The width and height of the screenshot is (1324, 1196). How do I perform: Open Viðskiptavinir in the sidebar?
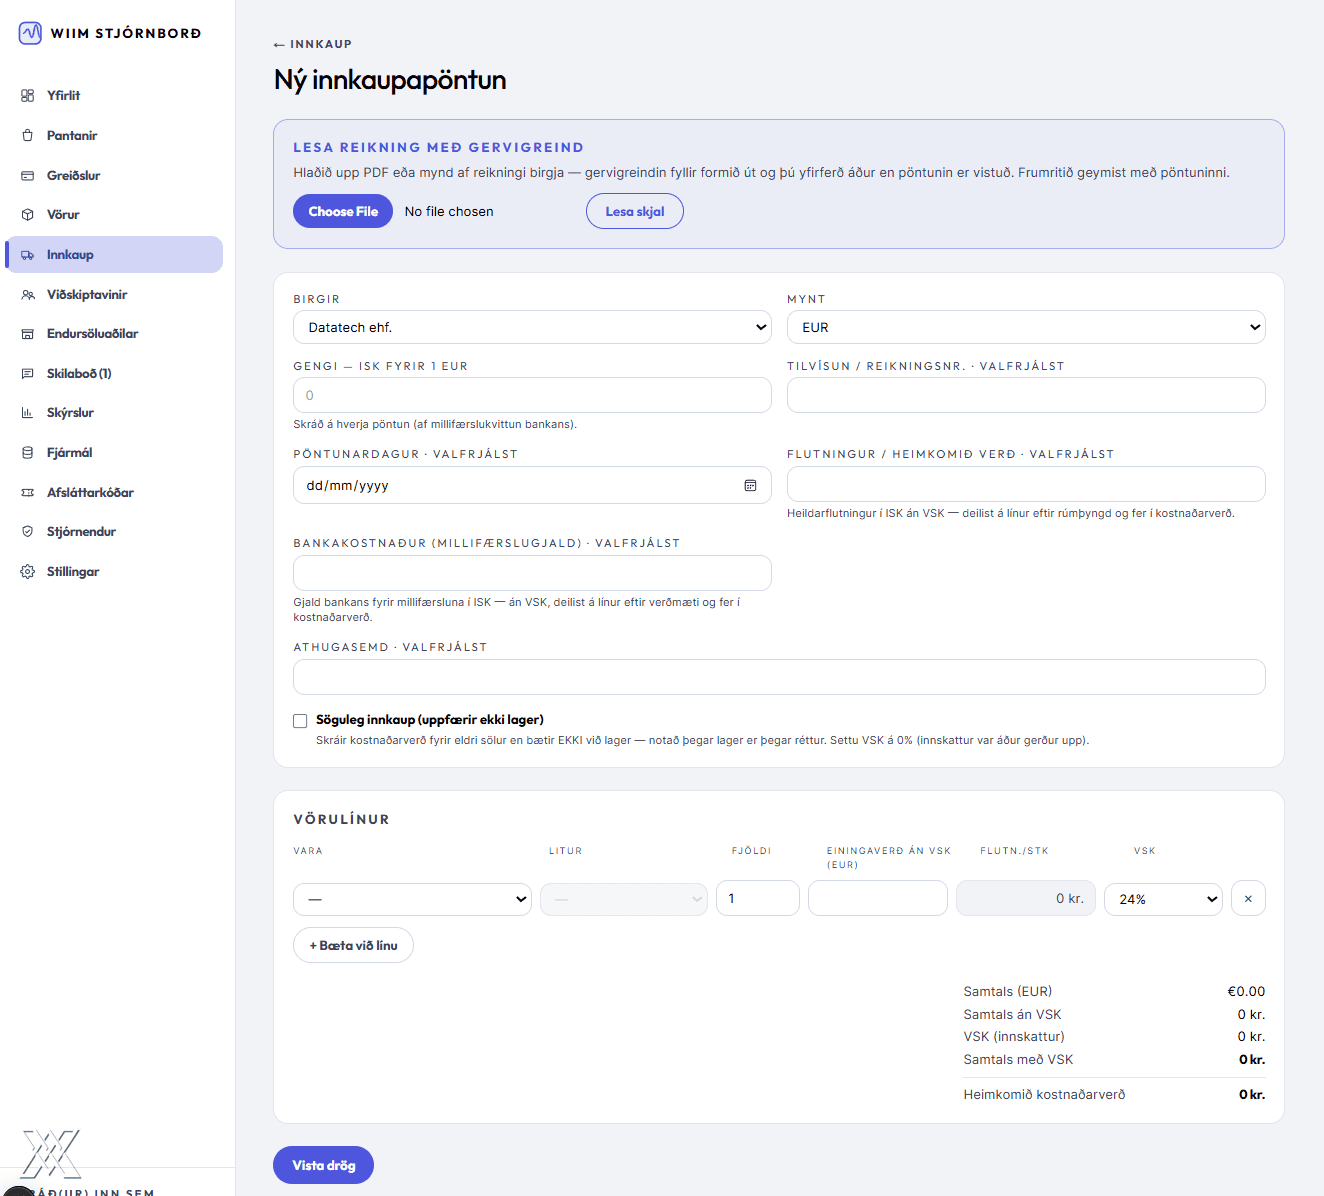click(114, 295)
